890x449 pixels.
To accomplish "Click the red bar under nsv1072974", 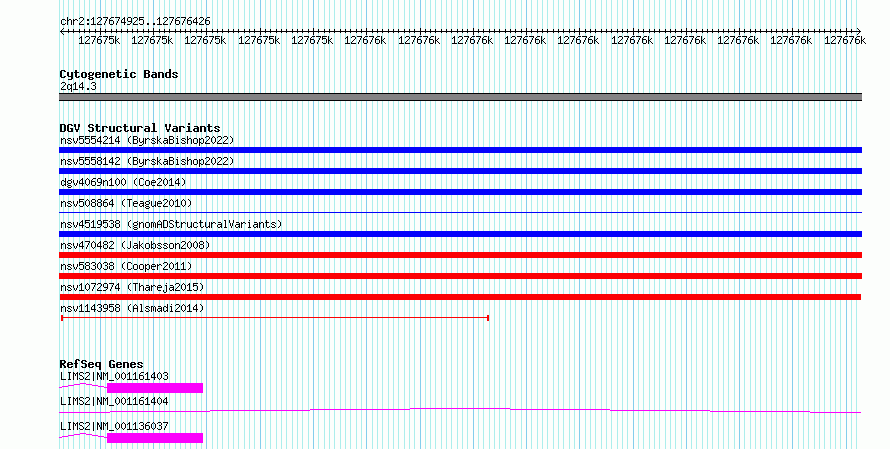I will 460,297.
